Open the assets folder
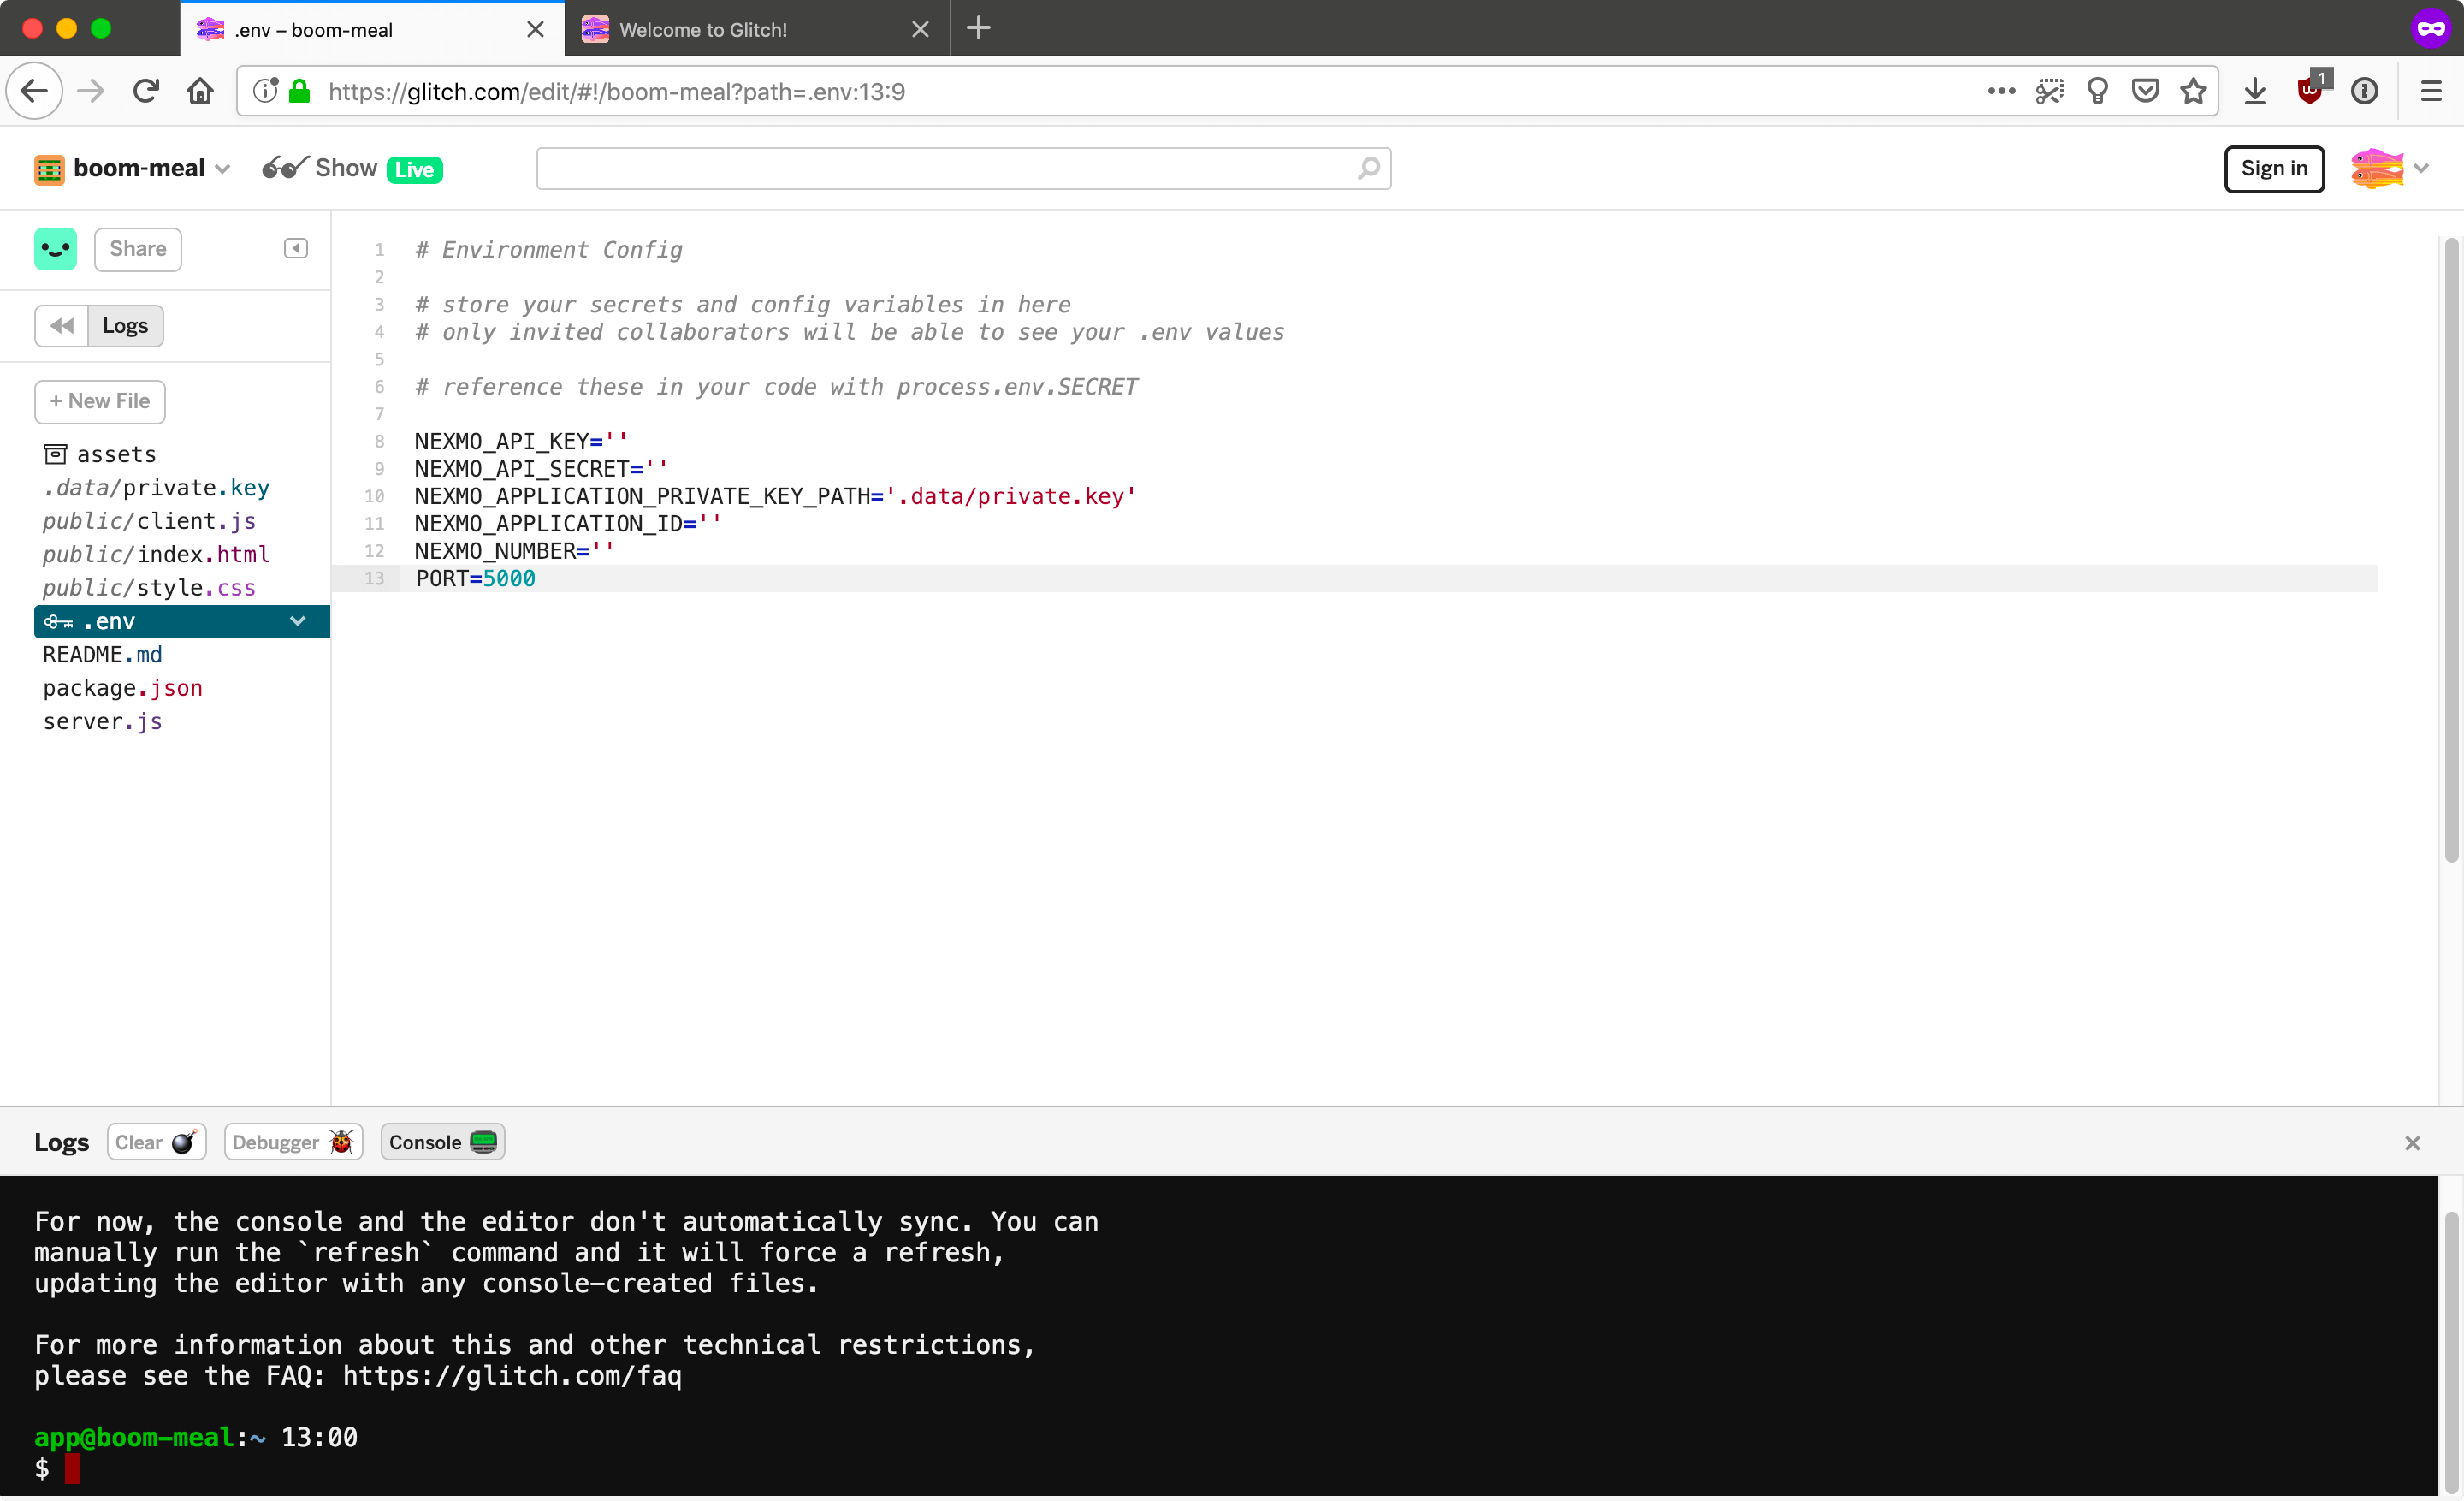2464x1501 pixels. [100, 454]
